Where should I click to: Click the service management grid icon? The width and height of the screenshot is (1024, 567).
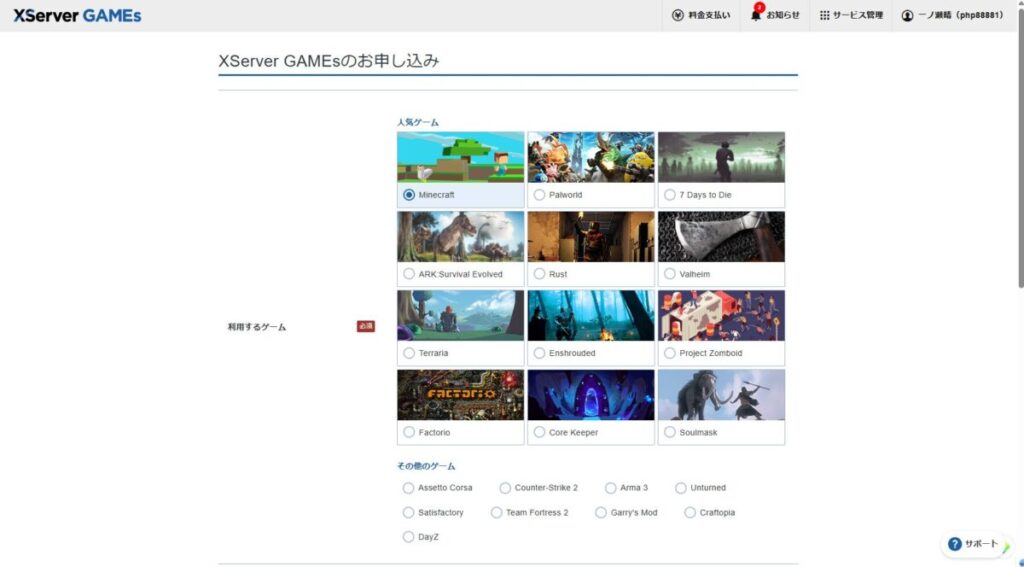pyautogui.click(x=824, y=15)
